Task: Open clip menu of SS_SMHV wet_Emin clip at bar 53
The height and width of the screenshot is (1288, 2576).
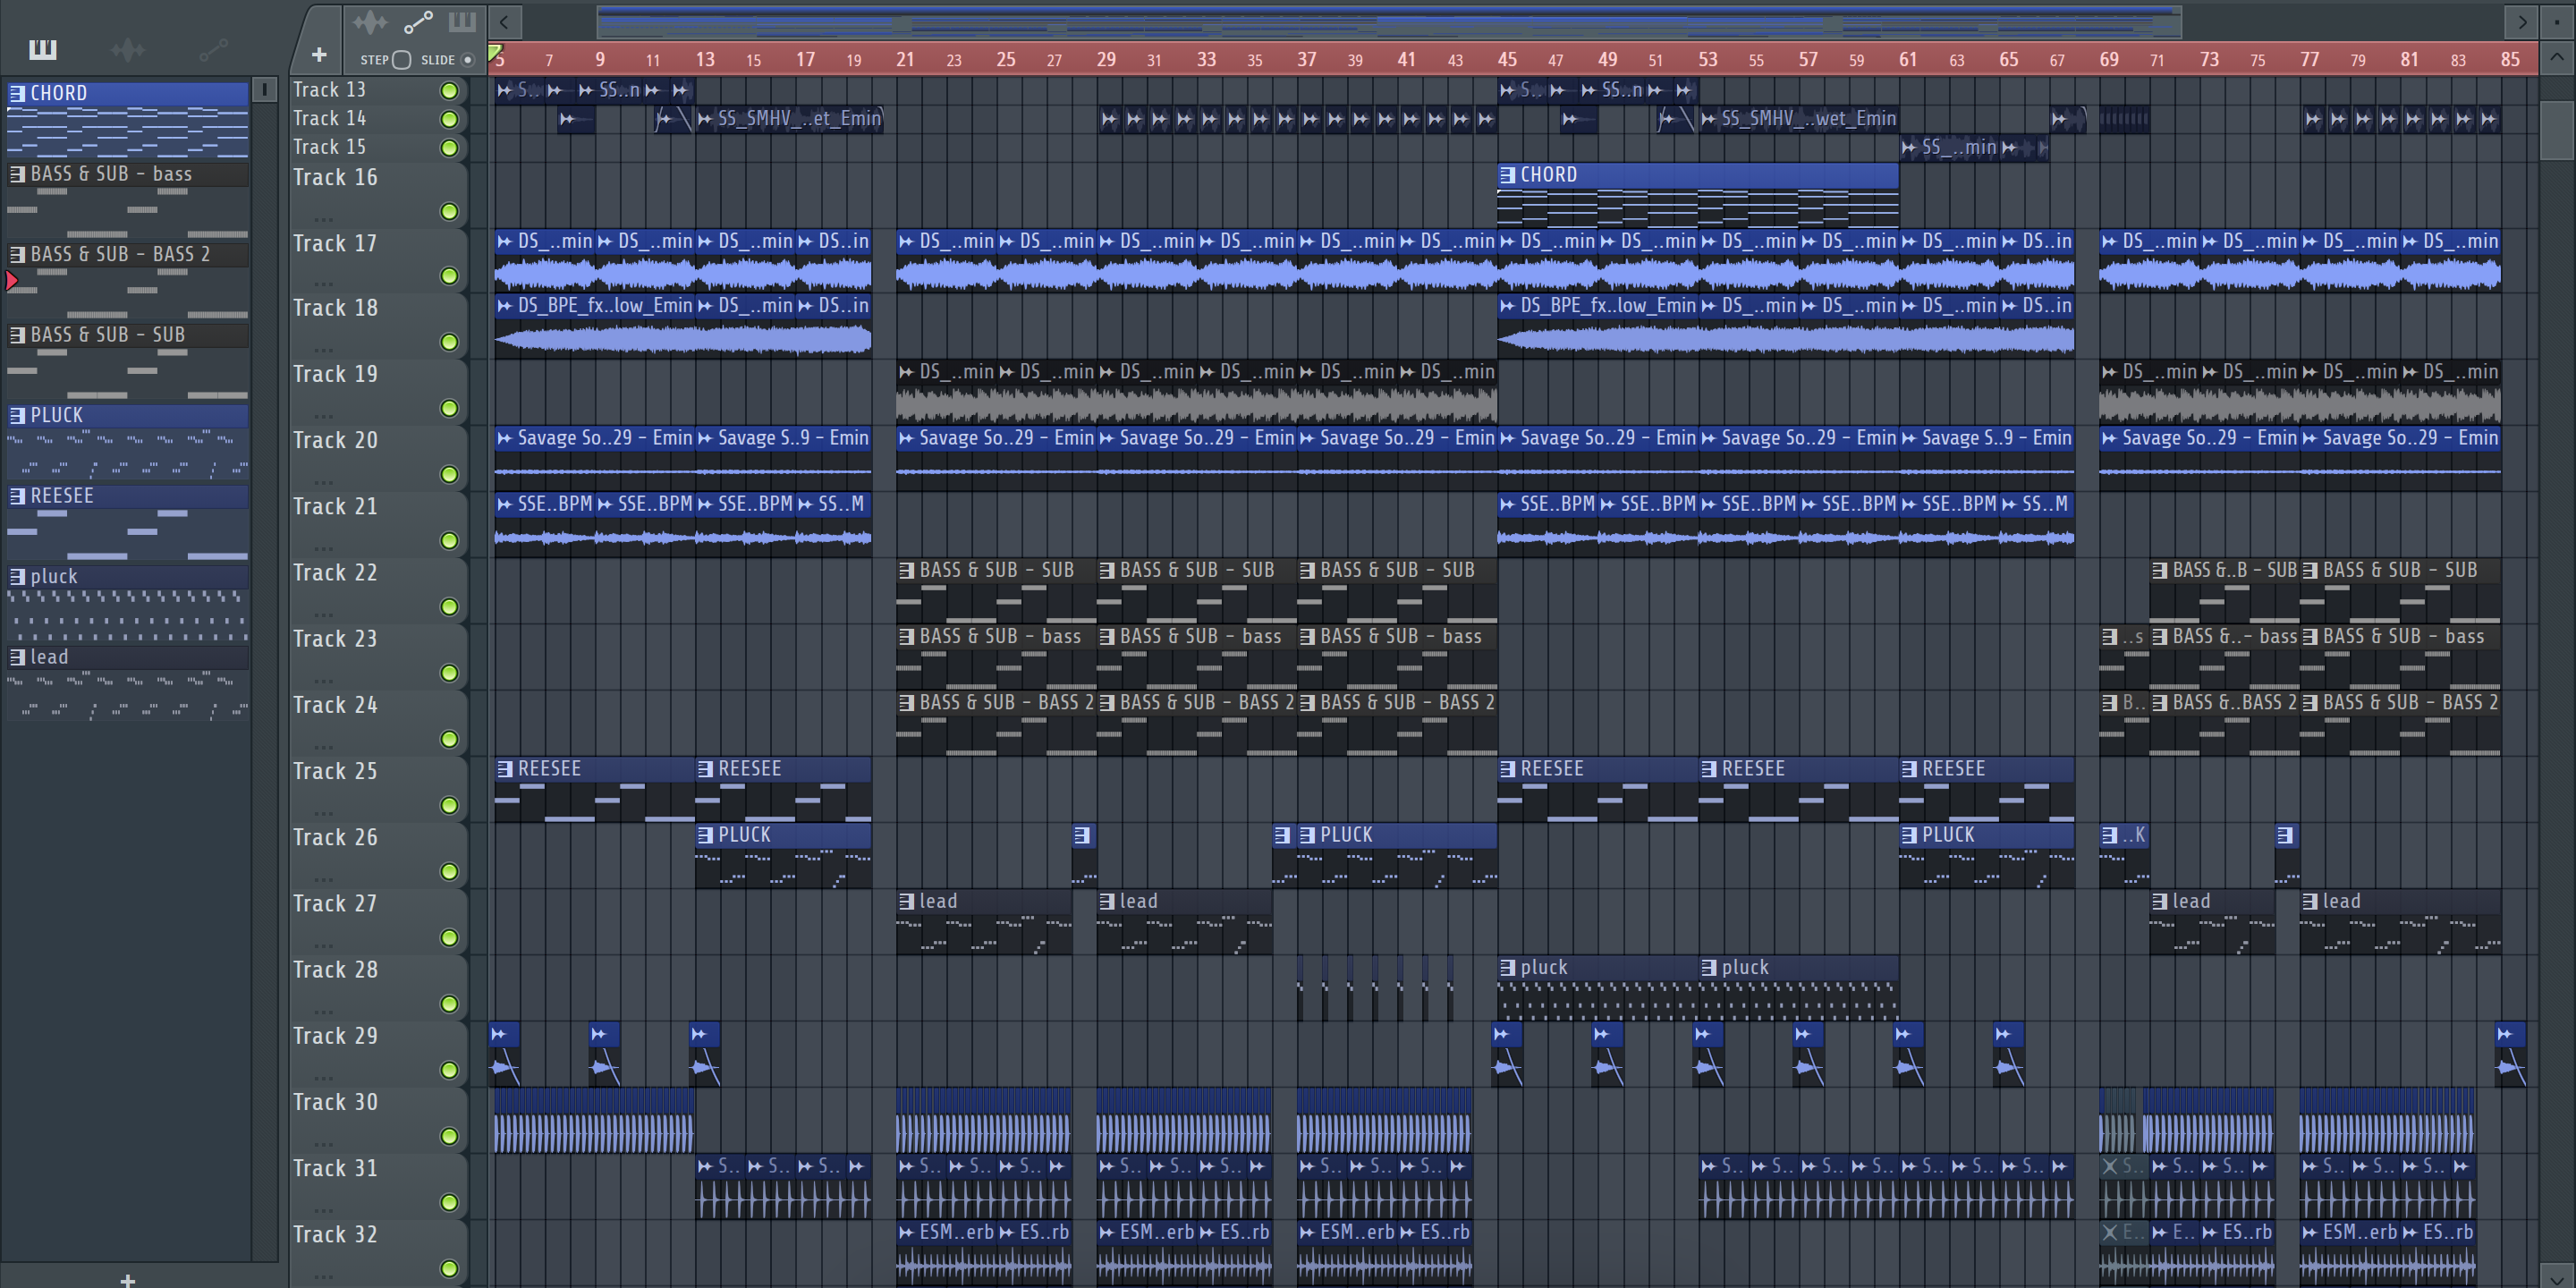Action: coord(1708,119)
